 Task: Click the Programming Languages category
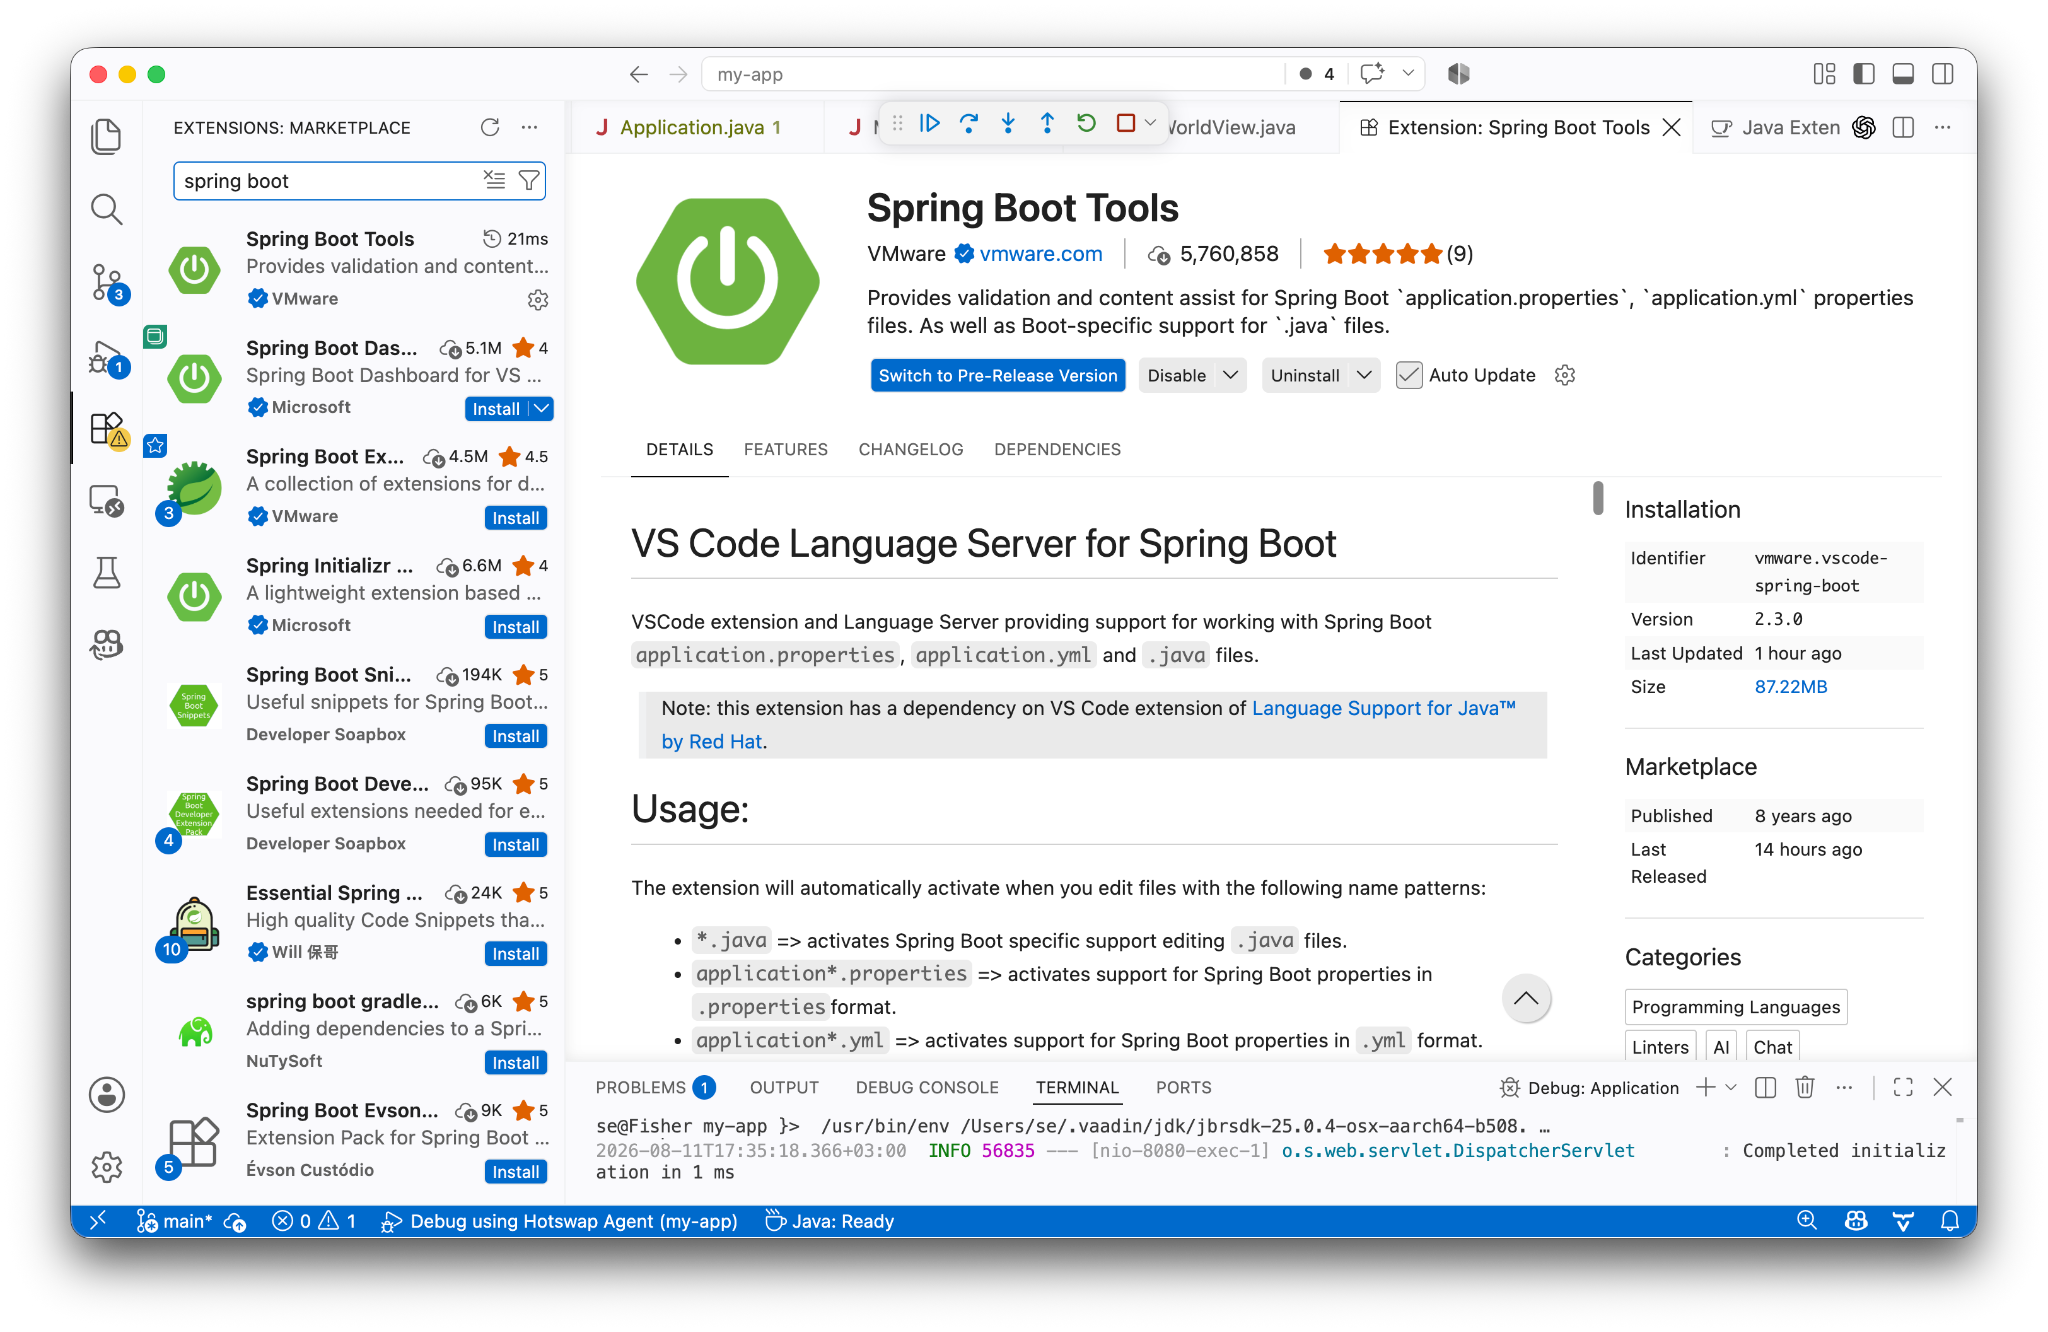pyautogui.click(x=1736, y=1007)
